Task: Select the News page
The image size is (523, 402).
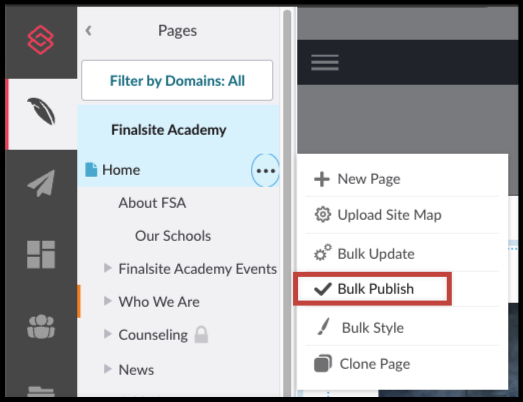Action: click(x=136, y=370)
